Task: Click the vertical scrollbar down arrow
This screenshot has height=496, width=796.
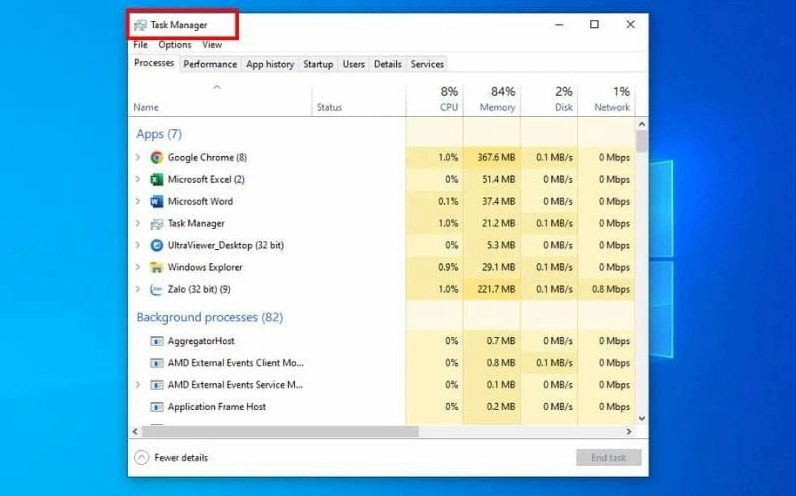Action: click(642, 418)
